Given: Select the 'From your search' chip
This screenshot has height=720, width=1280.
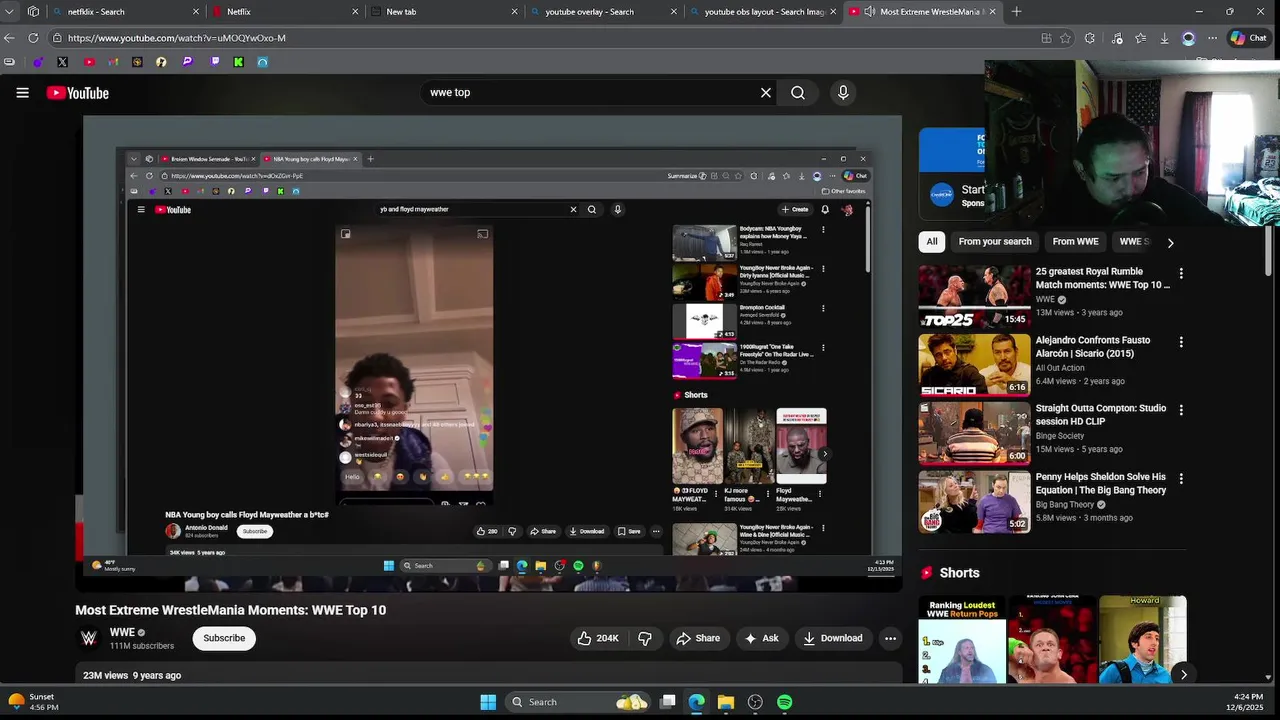Looking at the screenshot, I should pos(995,241).
